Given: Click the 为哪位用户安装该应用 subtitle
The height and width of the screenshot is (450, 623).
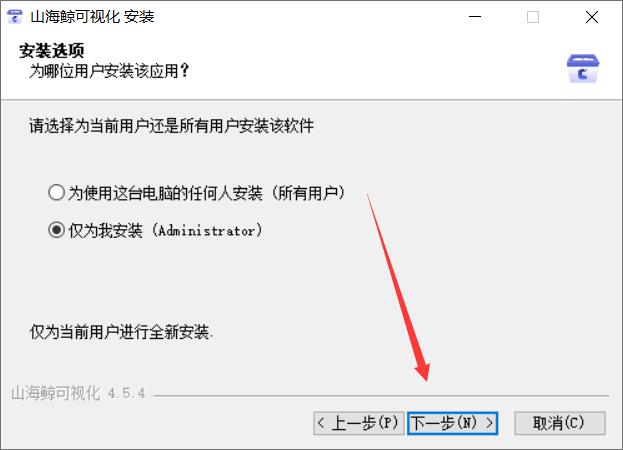Looking at the screenshot, I should pyautogui.click(x=109, y=71).
